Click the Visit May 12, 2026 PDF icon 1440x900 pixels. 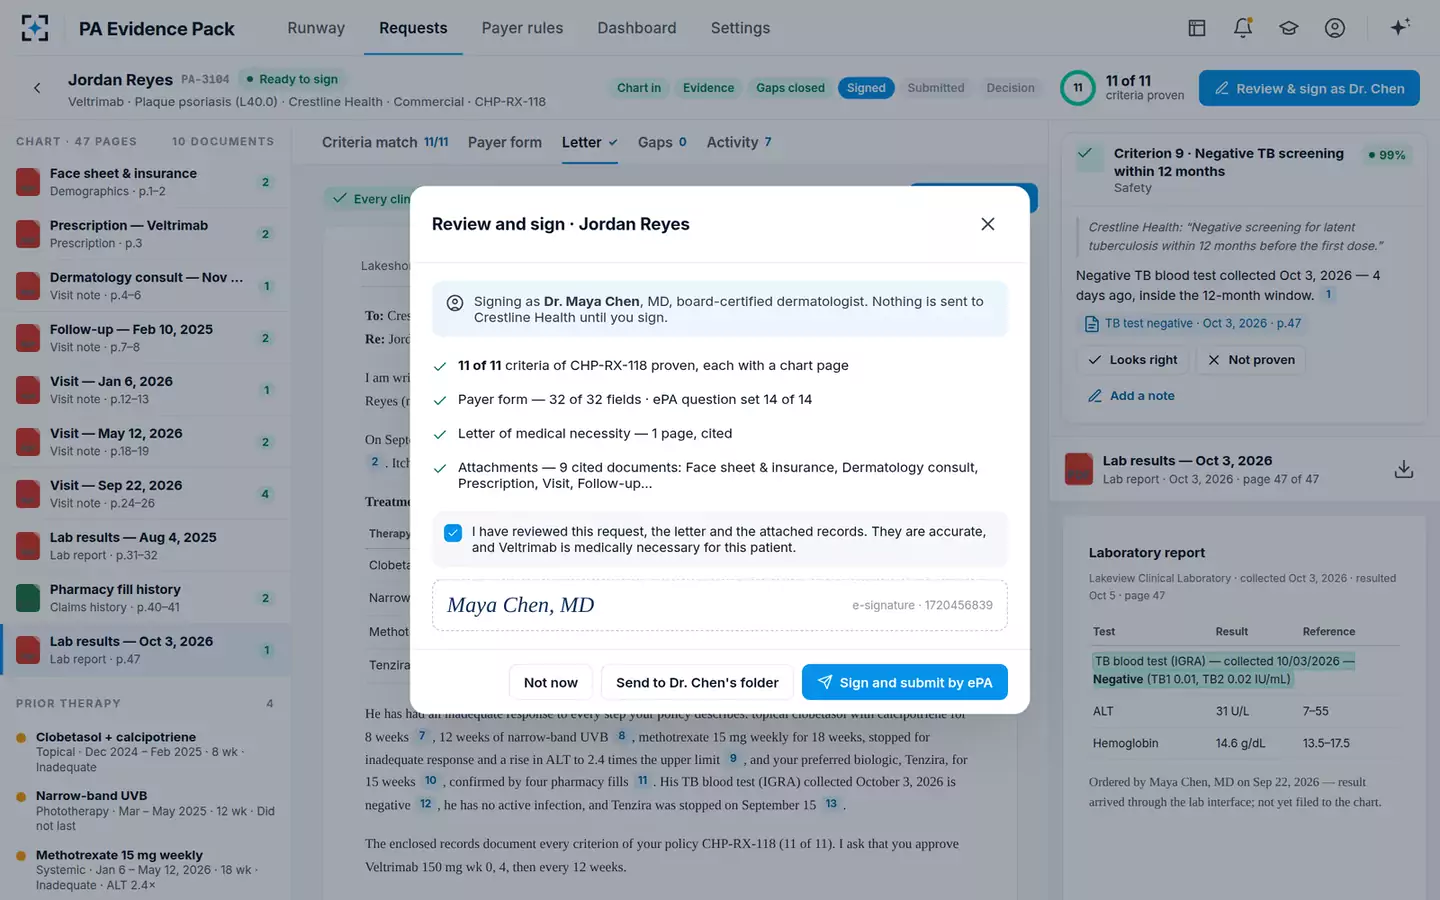(x=28, y=442)
